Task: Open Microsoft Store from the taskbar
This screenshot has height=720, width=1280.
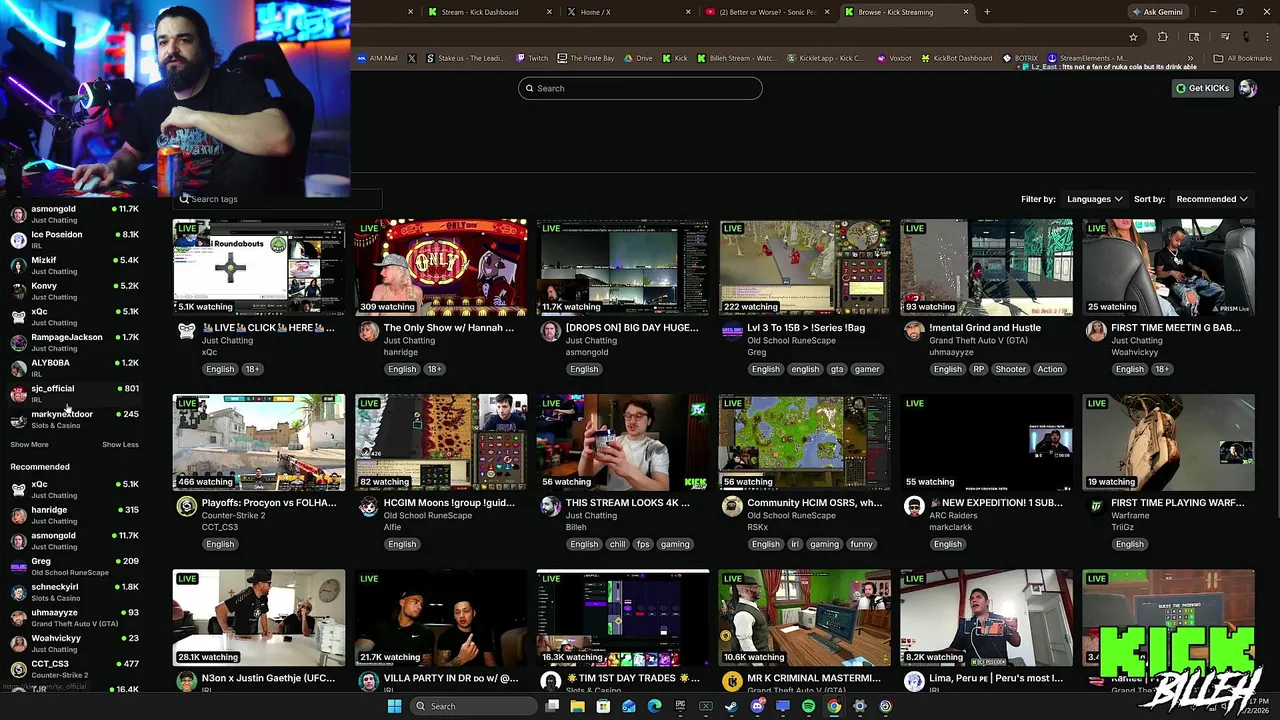Action: [603, 706]
